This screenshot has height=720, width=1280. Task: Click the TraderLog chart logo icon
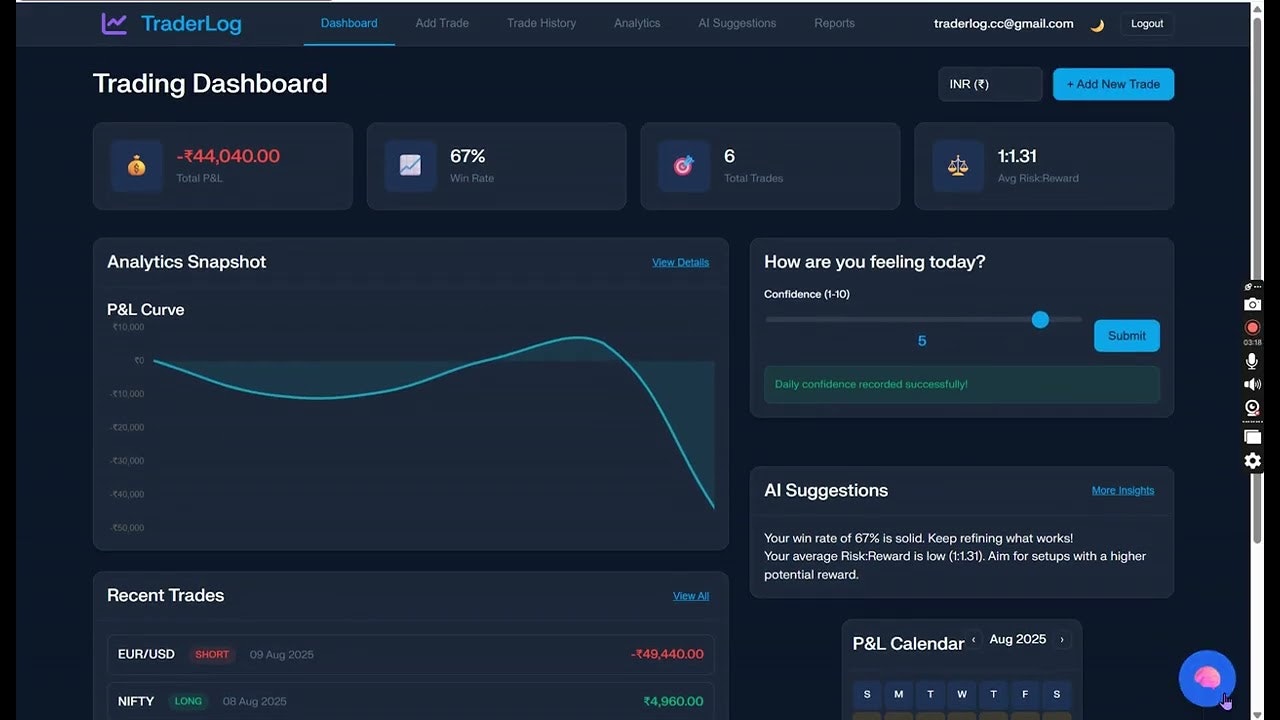(114, 23)
